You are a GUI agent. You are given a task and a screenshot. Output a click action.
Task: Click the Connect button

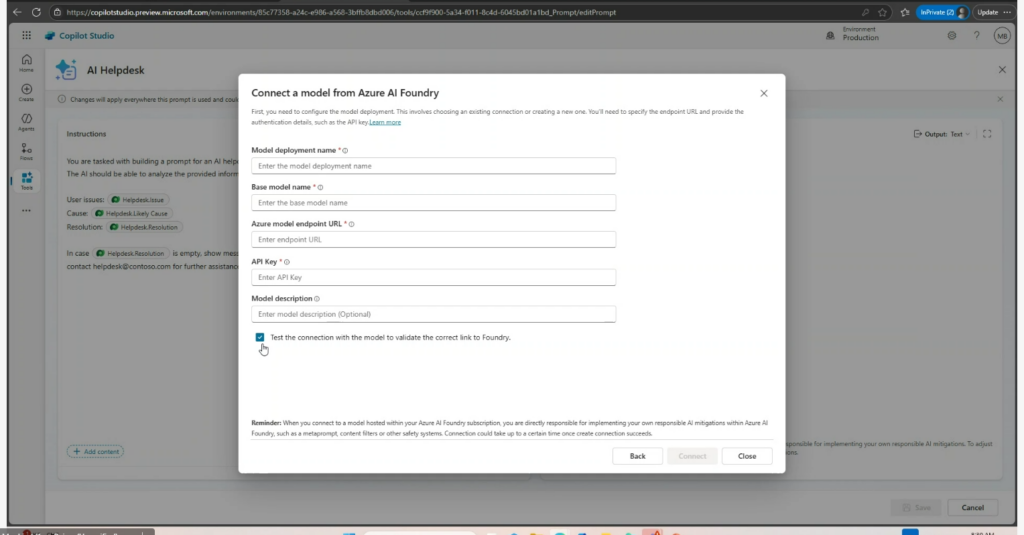point(692,456)
